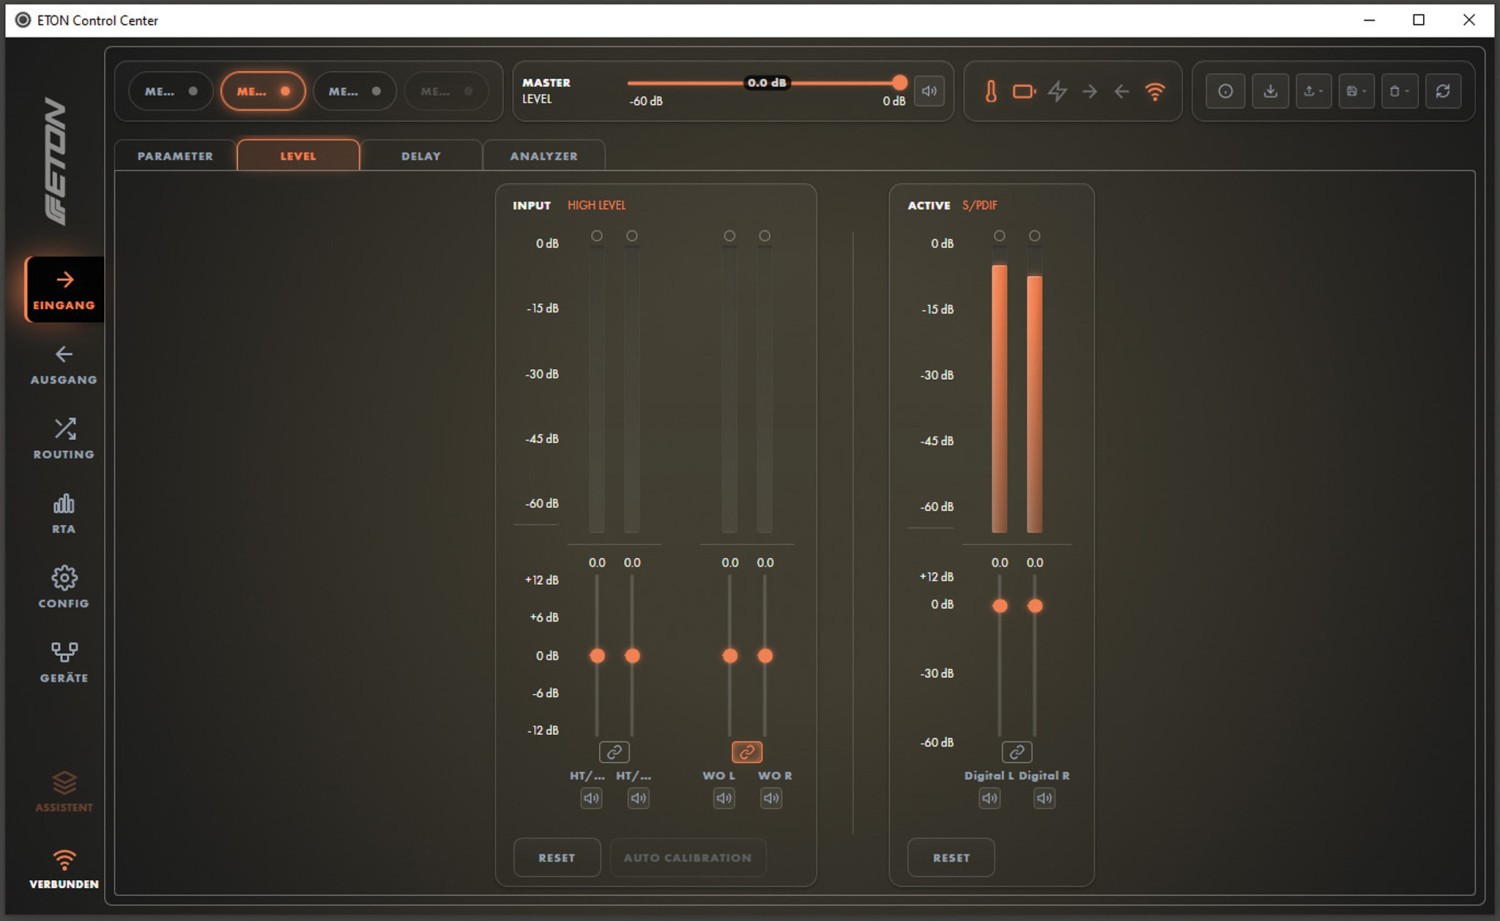Switch to the Analyzer tab
The height and width of the screenshot is (921, 1500).
tap(544, 156)
